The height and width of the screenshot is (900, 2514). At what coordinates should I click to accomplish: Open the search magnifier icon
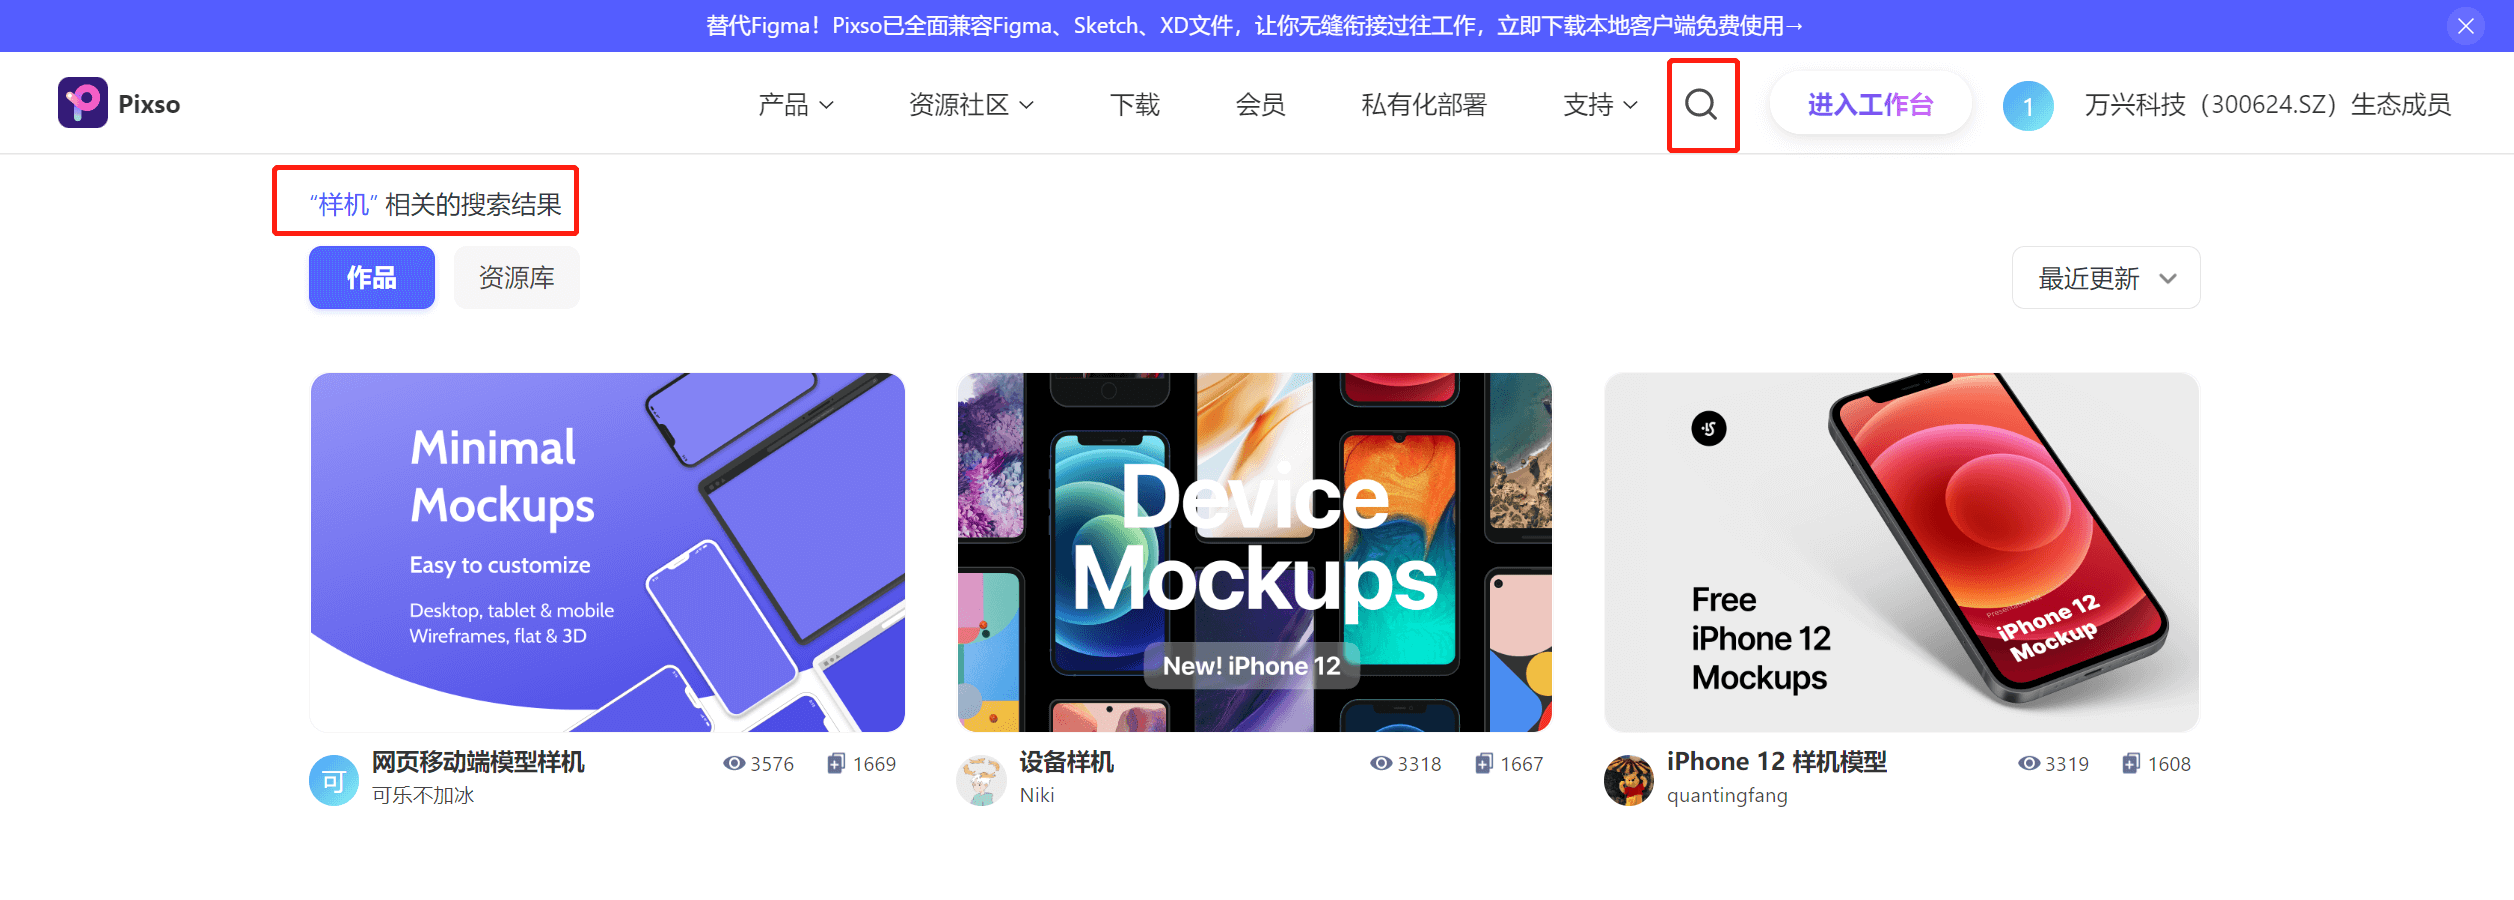1701,104
